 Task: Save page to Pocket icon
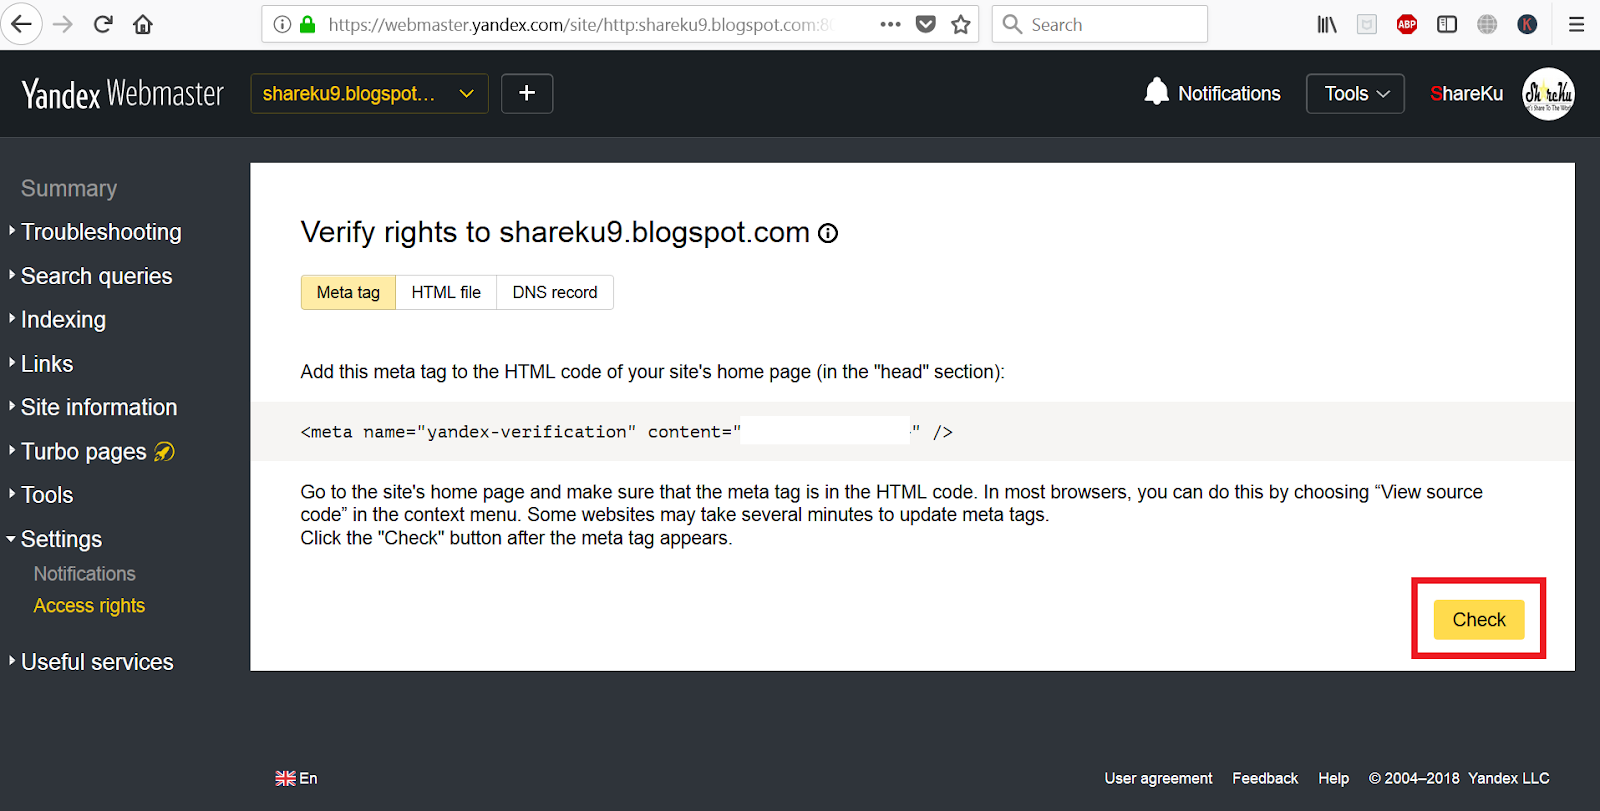coord(926,24)
